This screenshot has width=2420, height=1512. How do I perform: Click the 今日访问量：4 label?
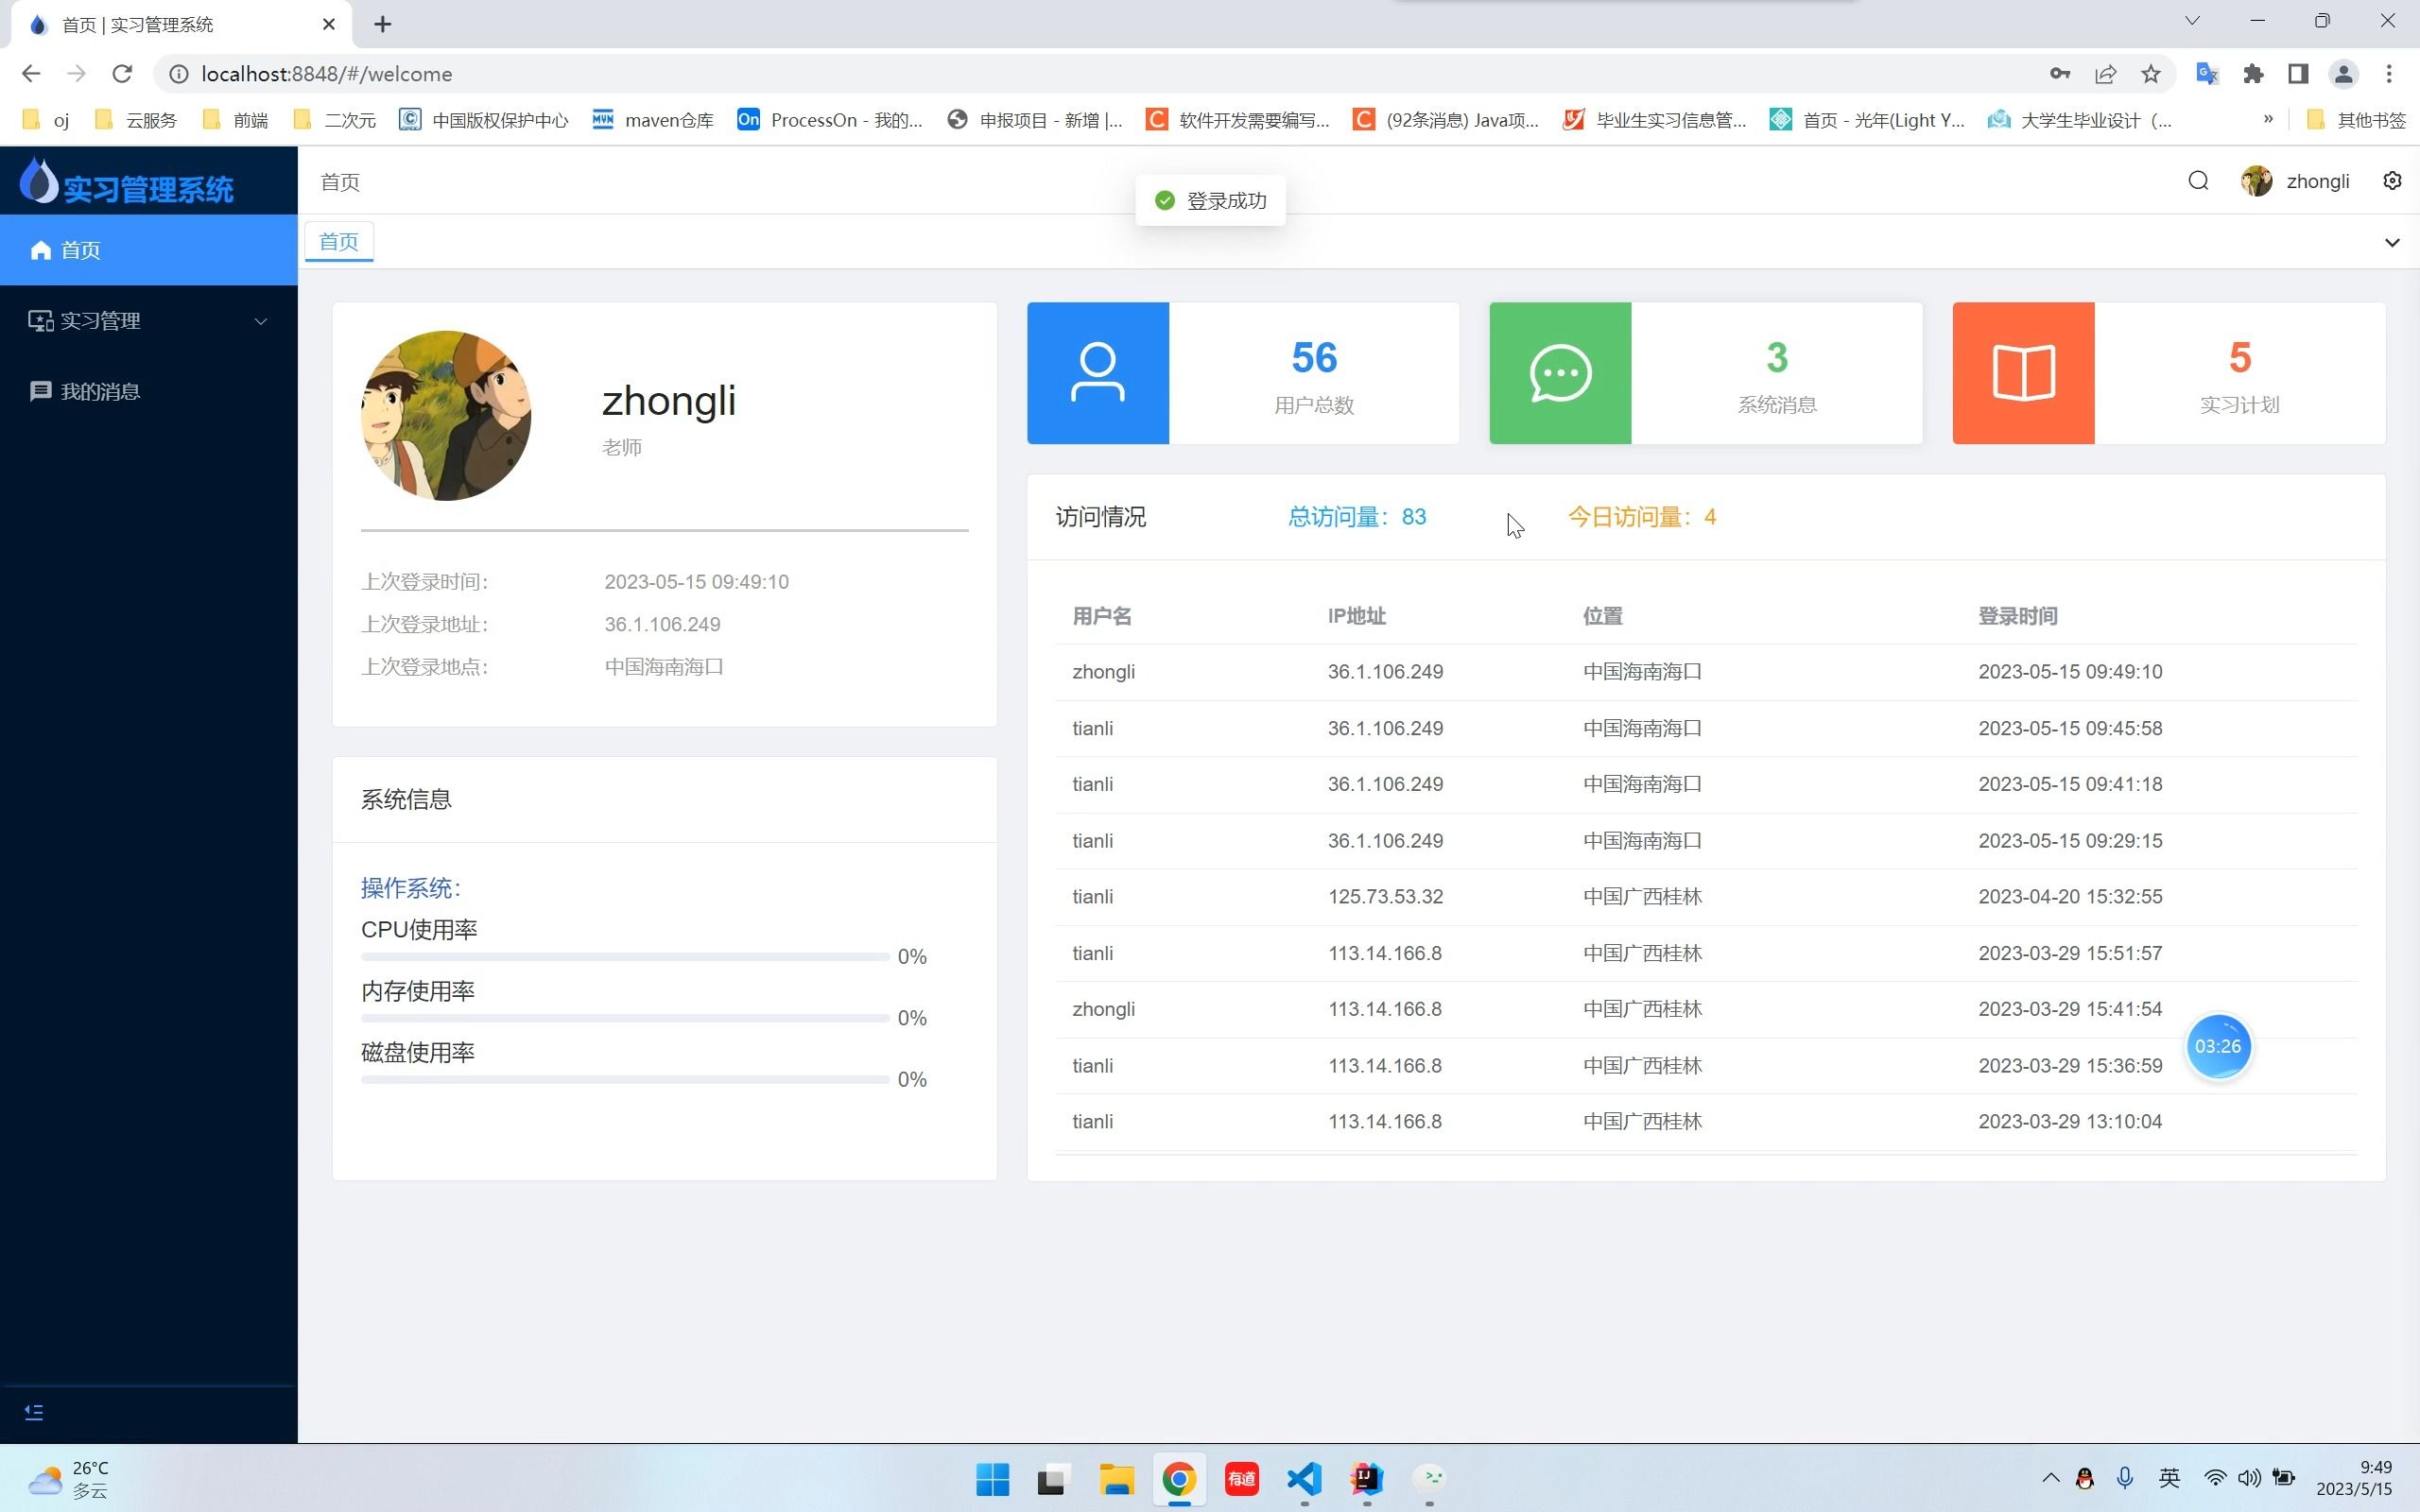pos(1642,517)
